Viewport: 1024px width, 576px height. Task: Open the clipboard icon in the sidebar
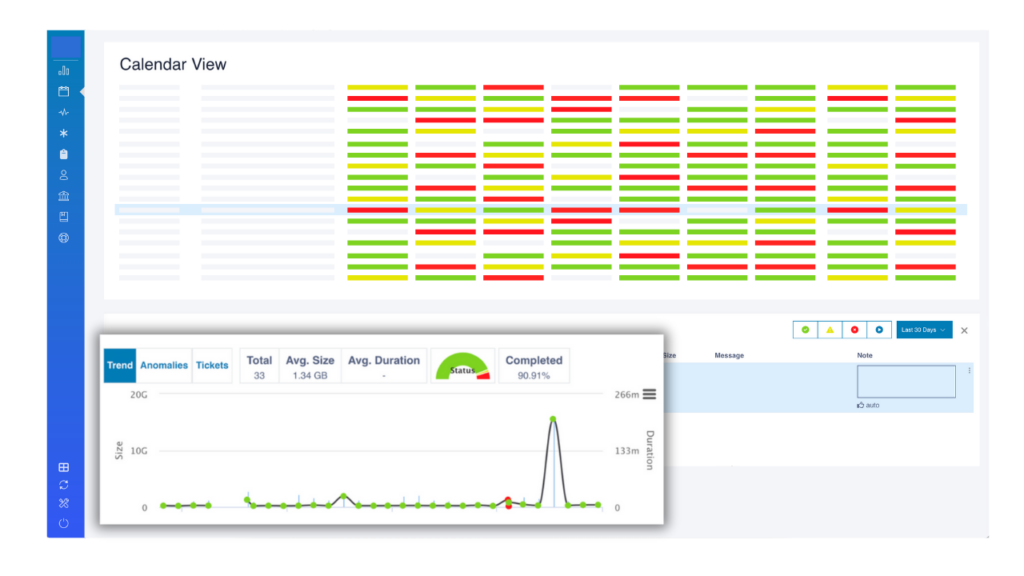(63, 154)
